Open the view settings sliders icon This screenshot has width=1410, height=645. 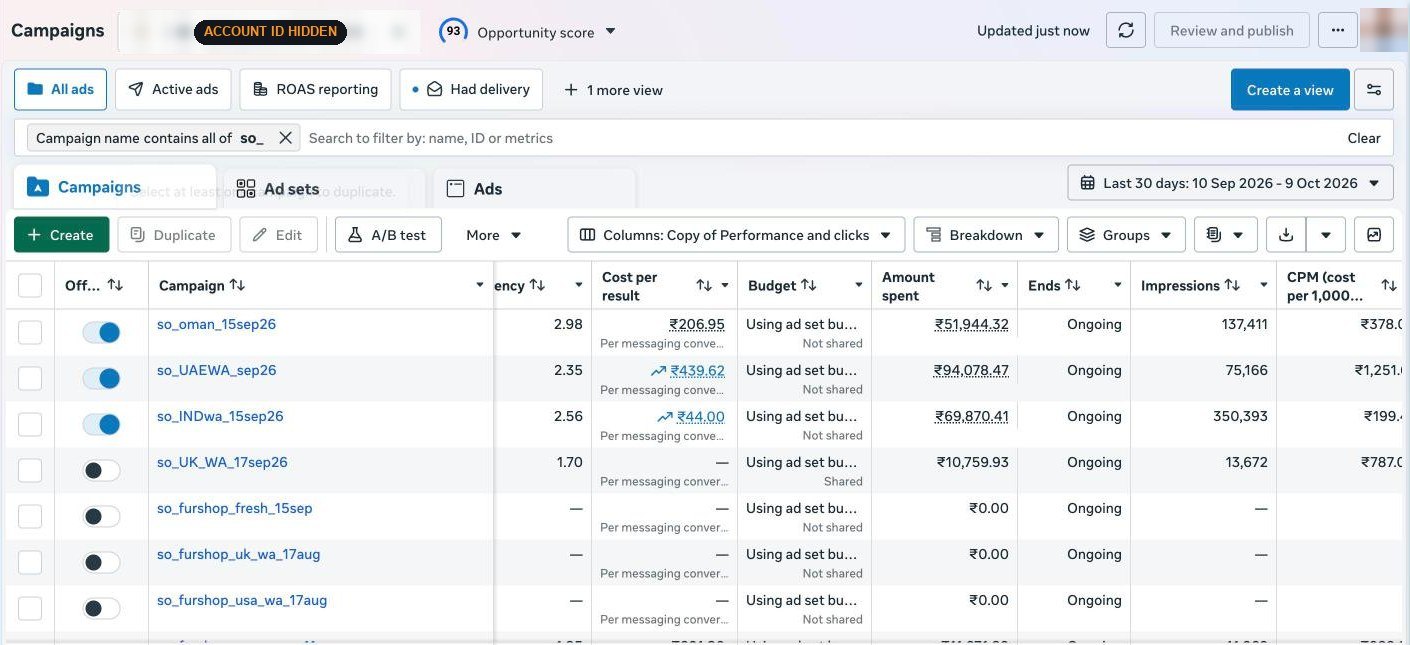[1374, 90]
